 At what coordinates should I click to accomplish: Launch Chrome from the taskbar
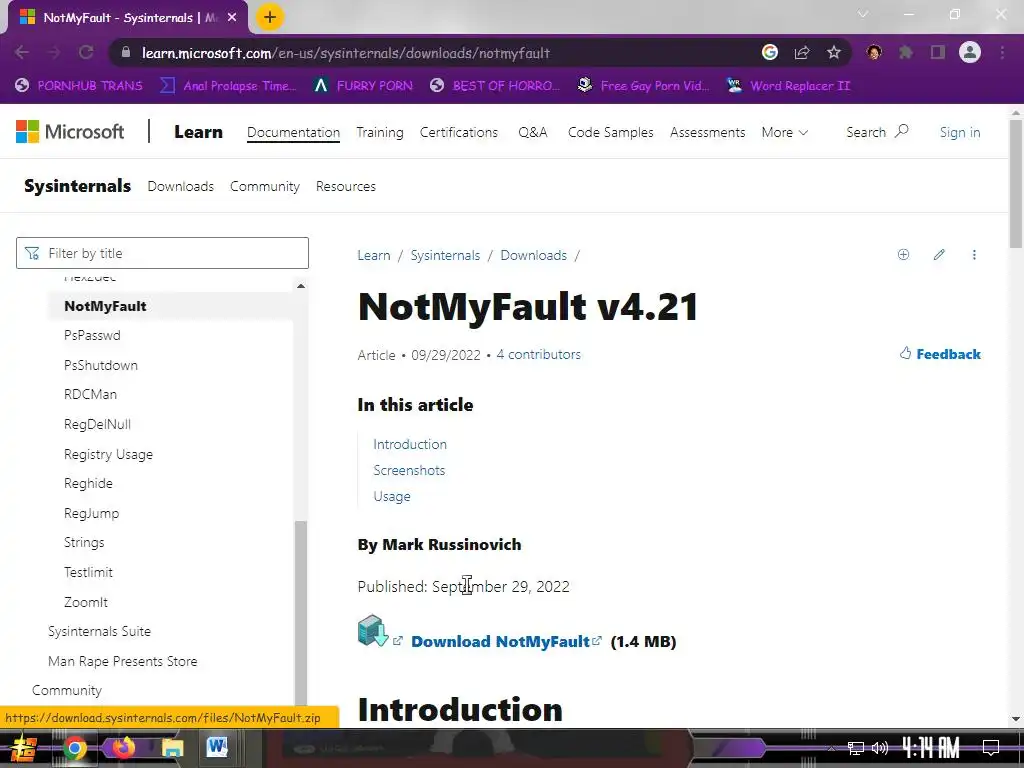pos(75,748)
